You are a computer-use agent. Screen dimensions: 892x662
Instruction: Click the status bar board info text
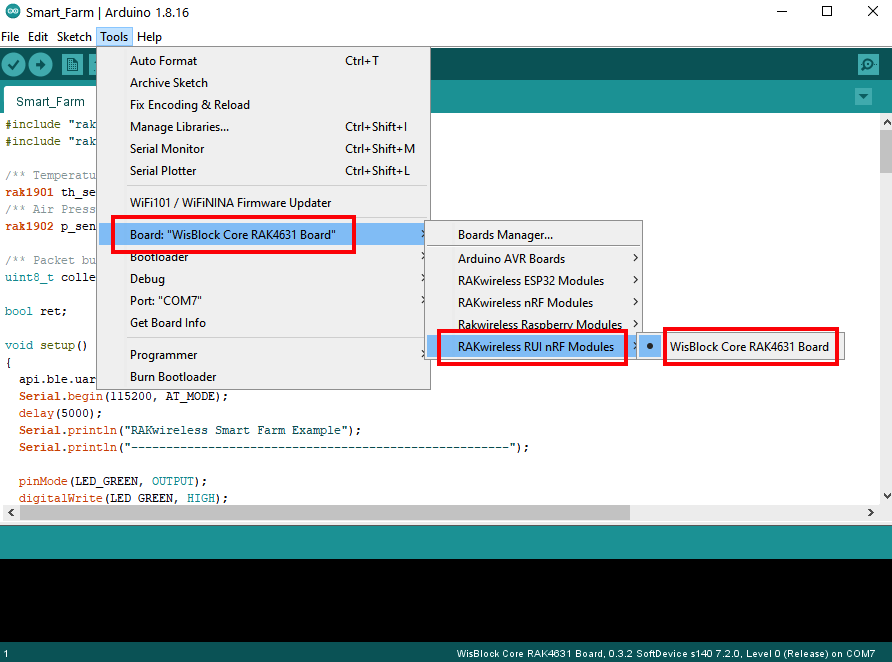666,653
